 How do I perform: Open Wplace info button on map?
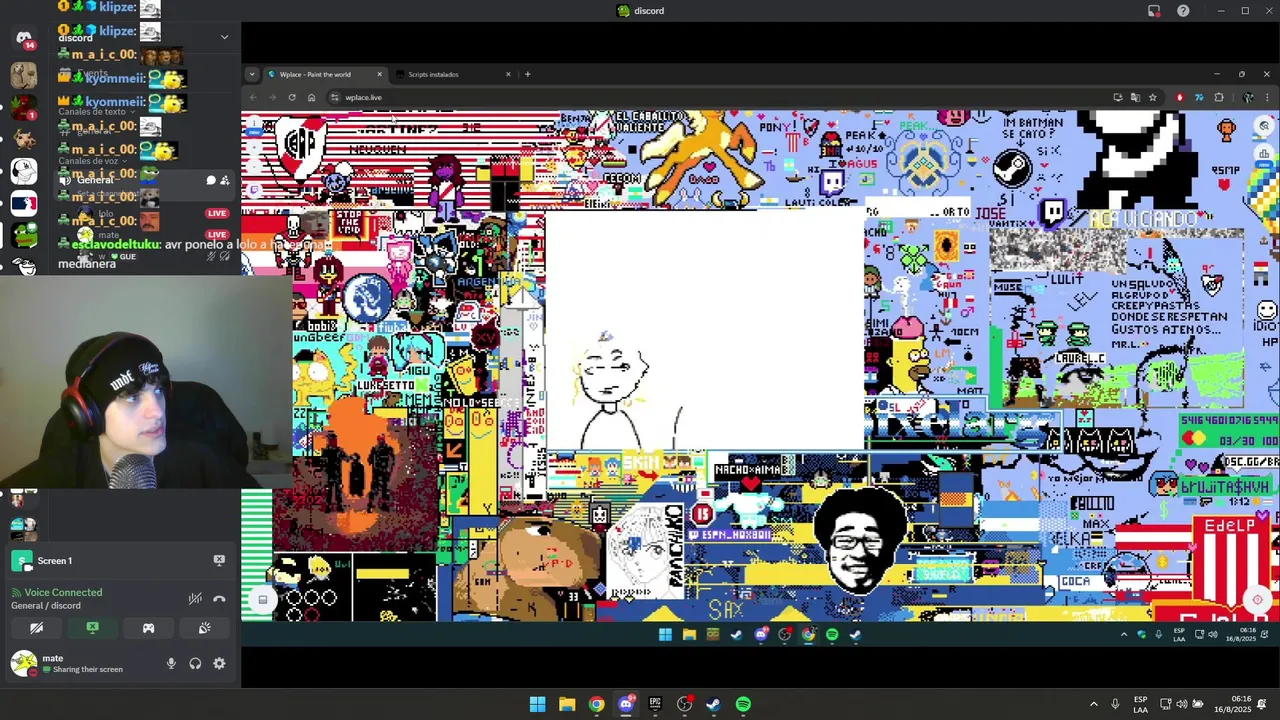click(254, 126)
